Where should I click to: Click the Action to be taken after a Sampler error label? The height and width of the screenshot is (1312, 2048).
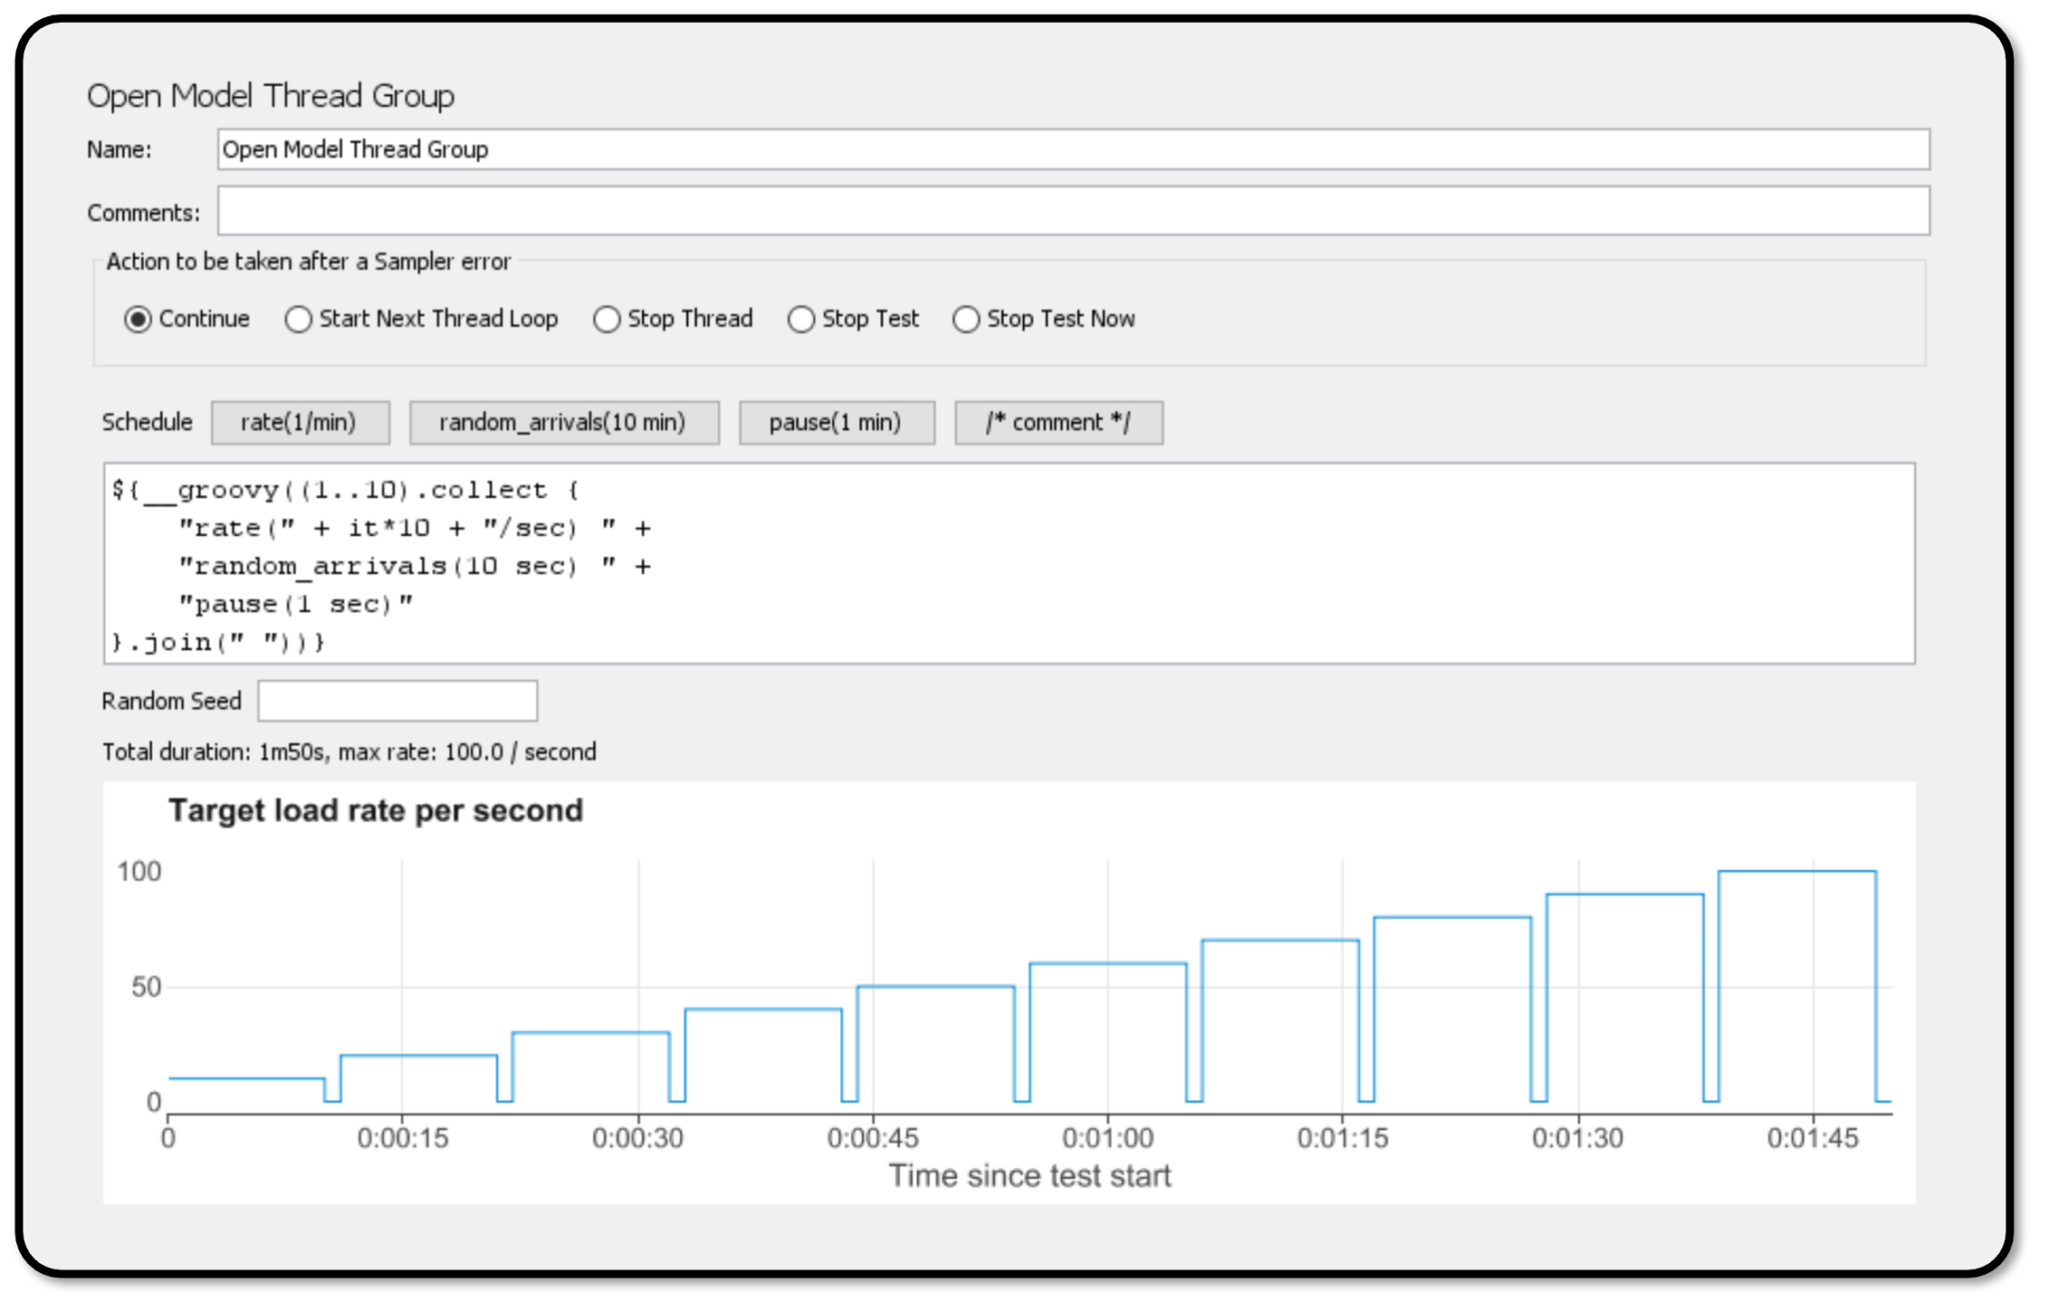pyautogui.click(x=308, y=262)
